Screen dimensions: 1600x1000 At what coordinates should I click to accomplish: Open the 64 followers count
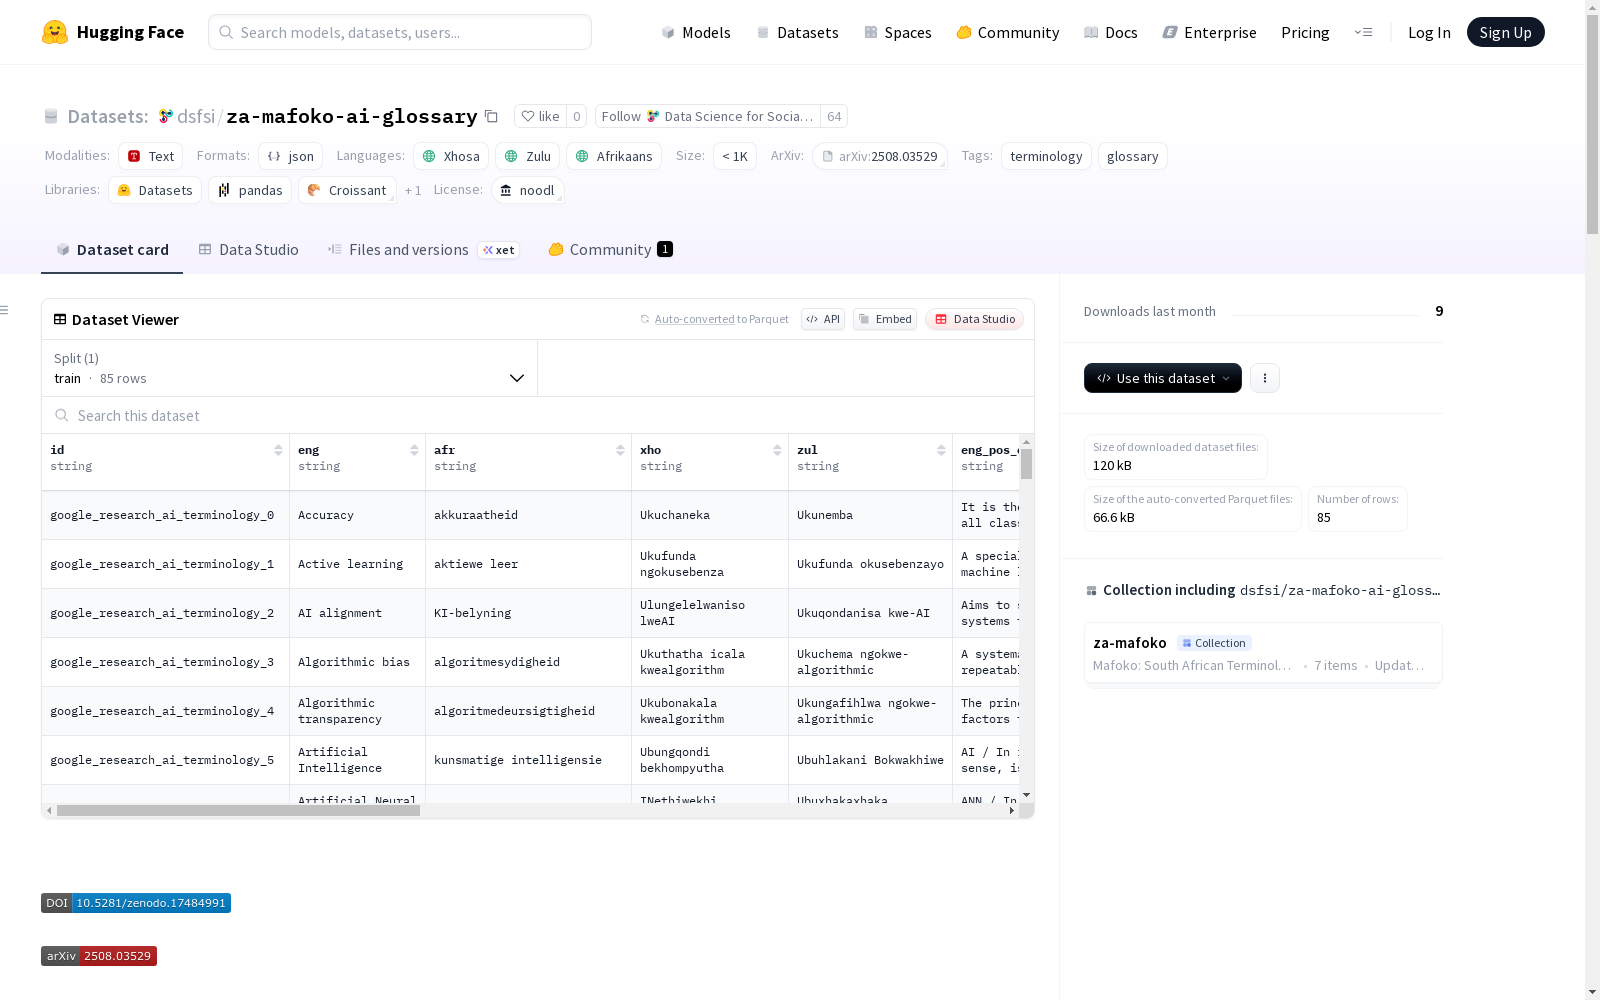[834, 116]
